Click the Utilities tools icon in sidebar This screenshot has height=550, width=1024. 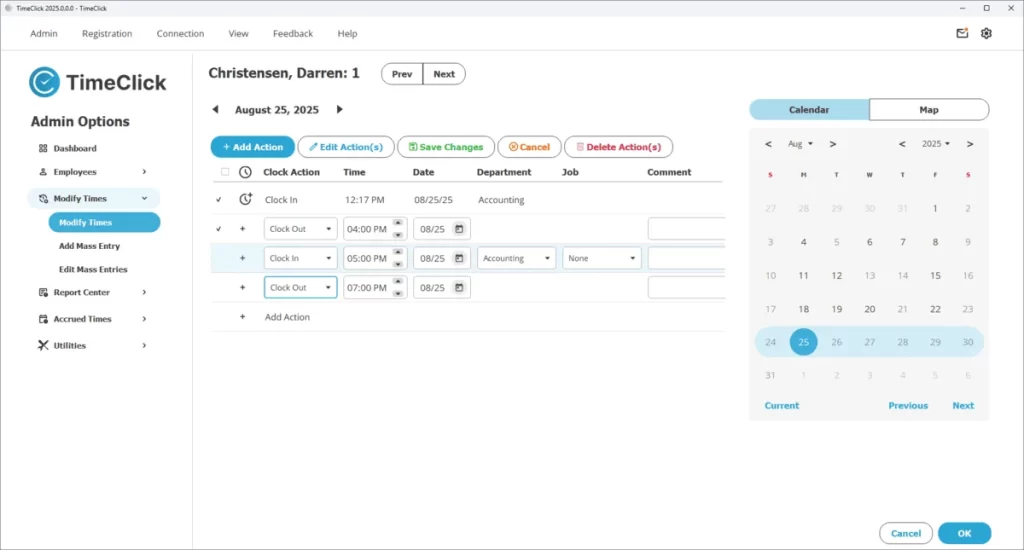point(43,345)
